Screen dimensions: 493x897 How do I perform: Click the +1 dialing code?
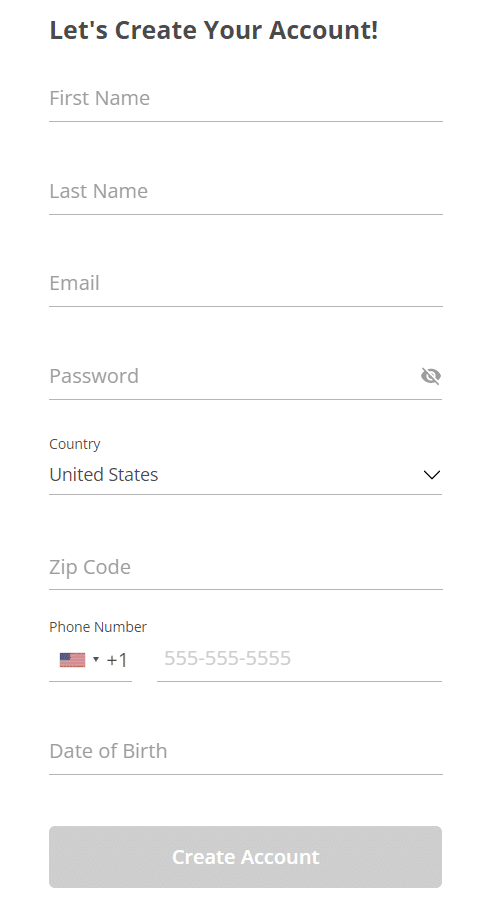[117, 660]
